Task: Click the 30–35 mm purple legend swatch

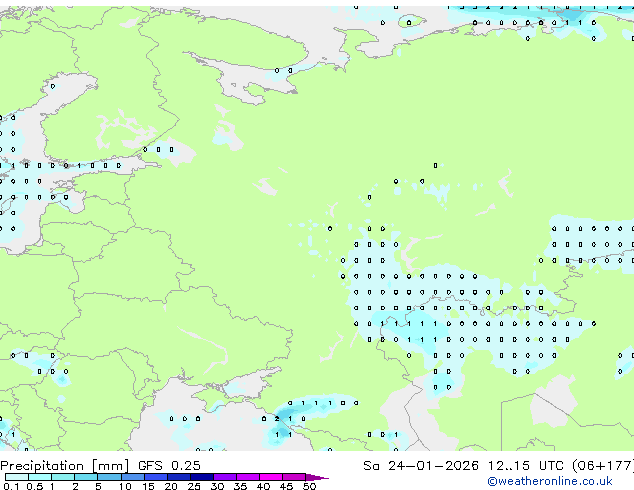Action: (x=224, y=477)
